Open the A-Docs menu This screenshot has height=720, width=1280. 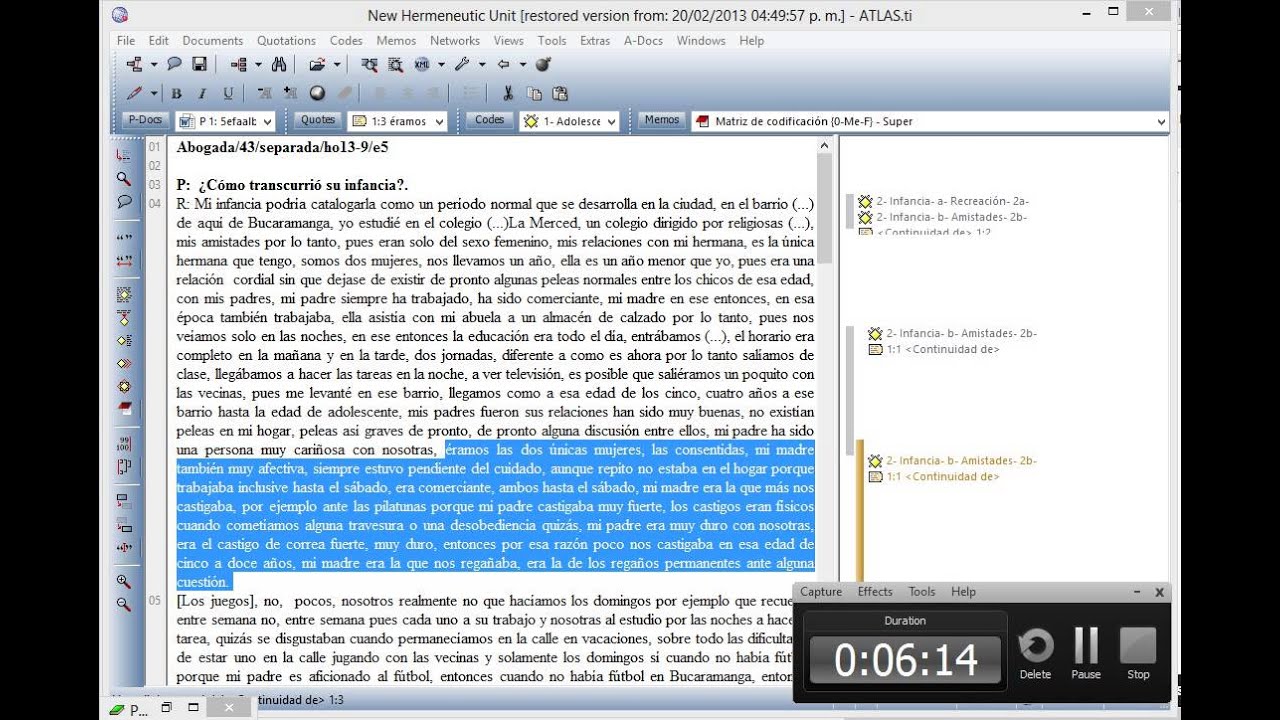[643, 41]
